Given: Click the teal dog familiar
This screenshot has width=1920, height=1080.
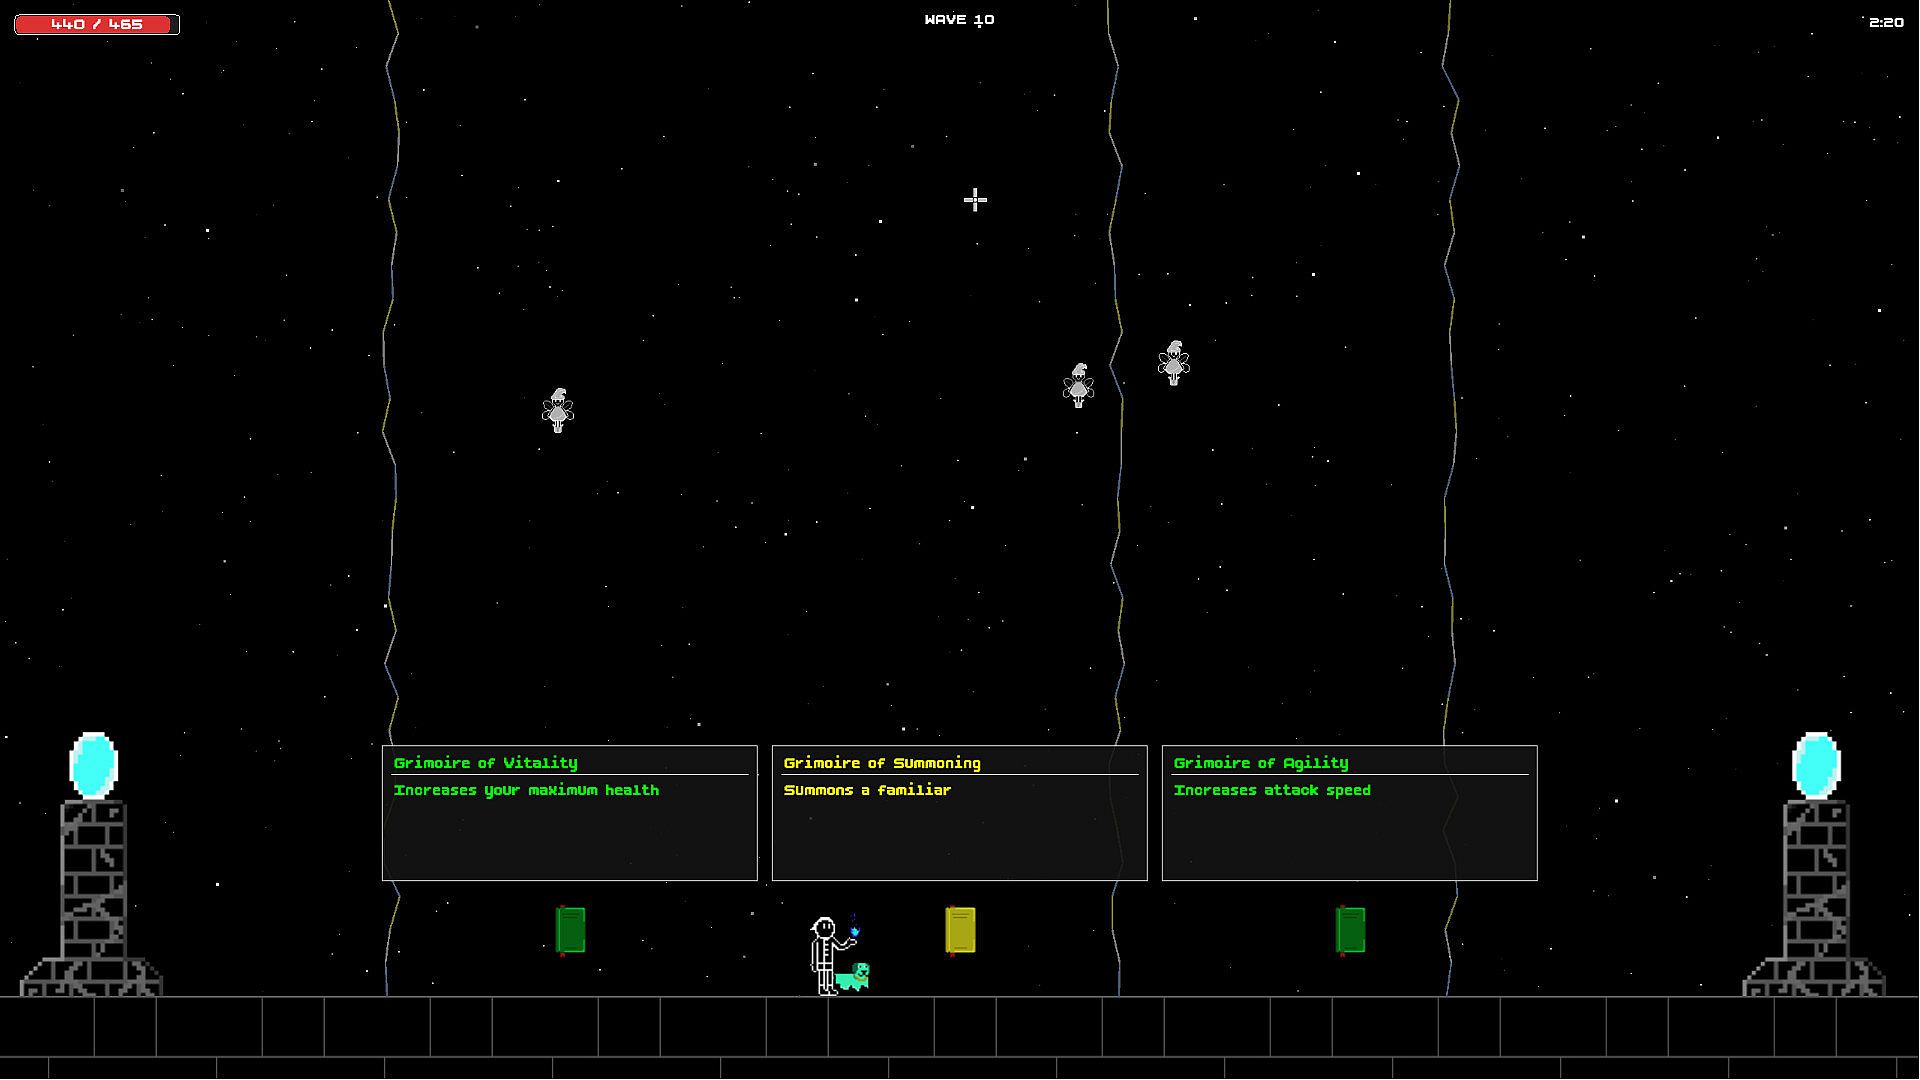Looking at the screenshot, I should tap(854, 977).
